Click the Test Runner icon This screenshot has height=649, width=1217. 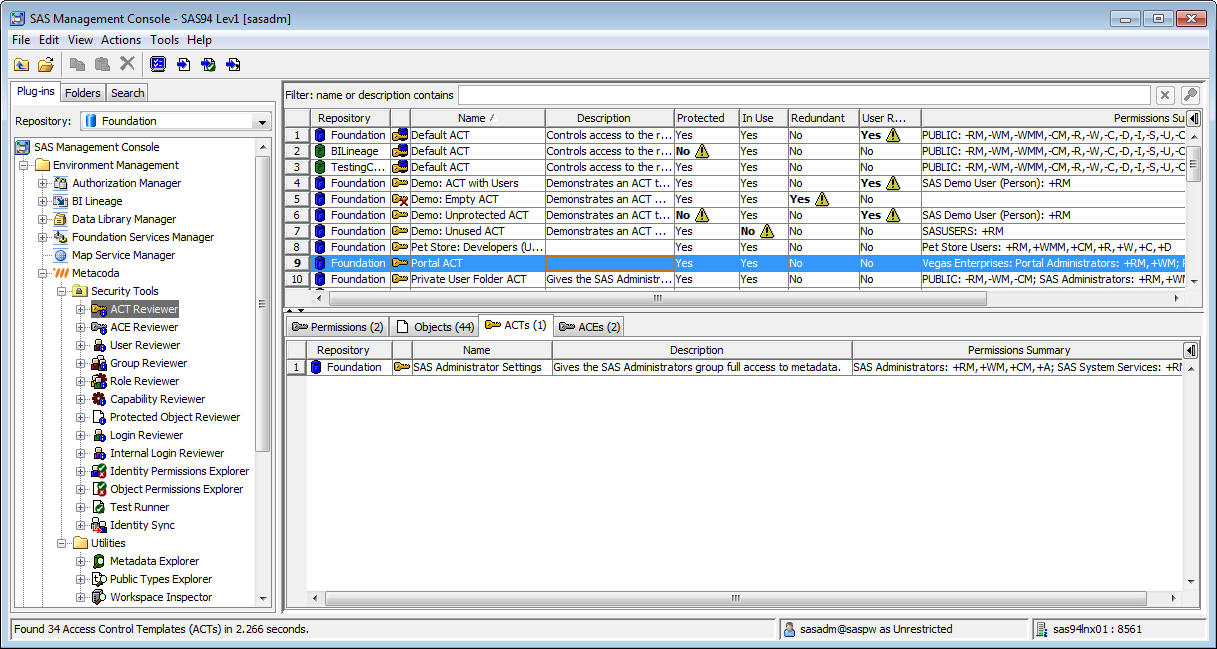98,507
